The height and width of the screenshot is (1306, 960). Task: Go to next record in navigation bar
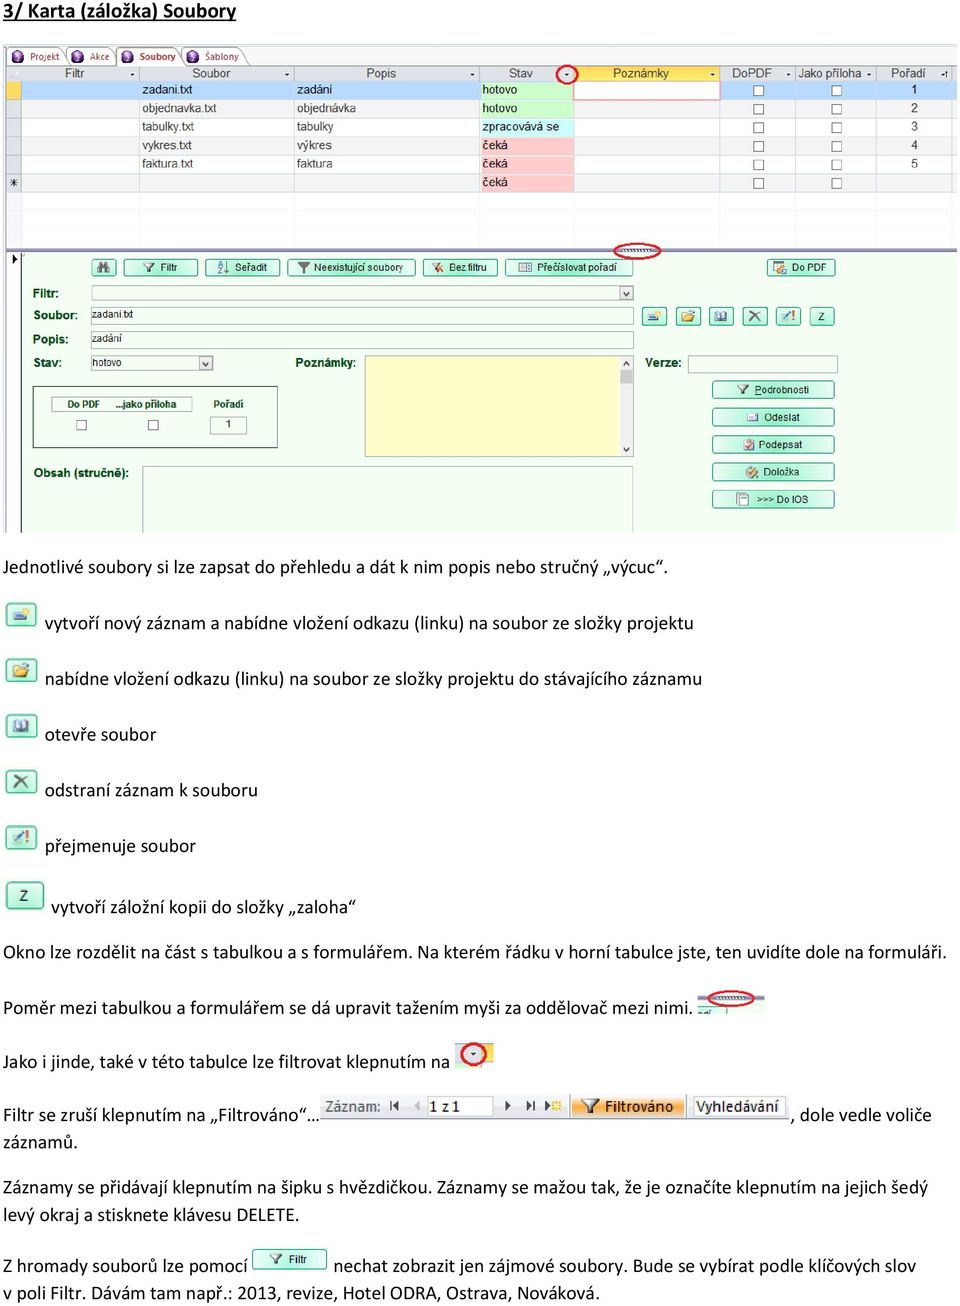pos(508,1106)
